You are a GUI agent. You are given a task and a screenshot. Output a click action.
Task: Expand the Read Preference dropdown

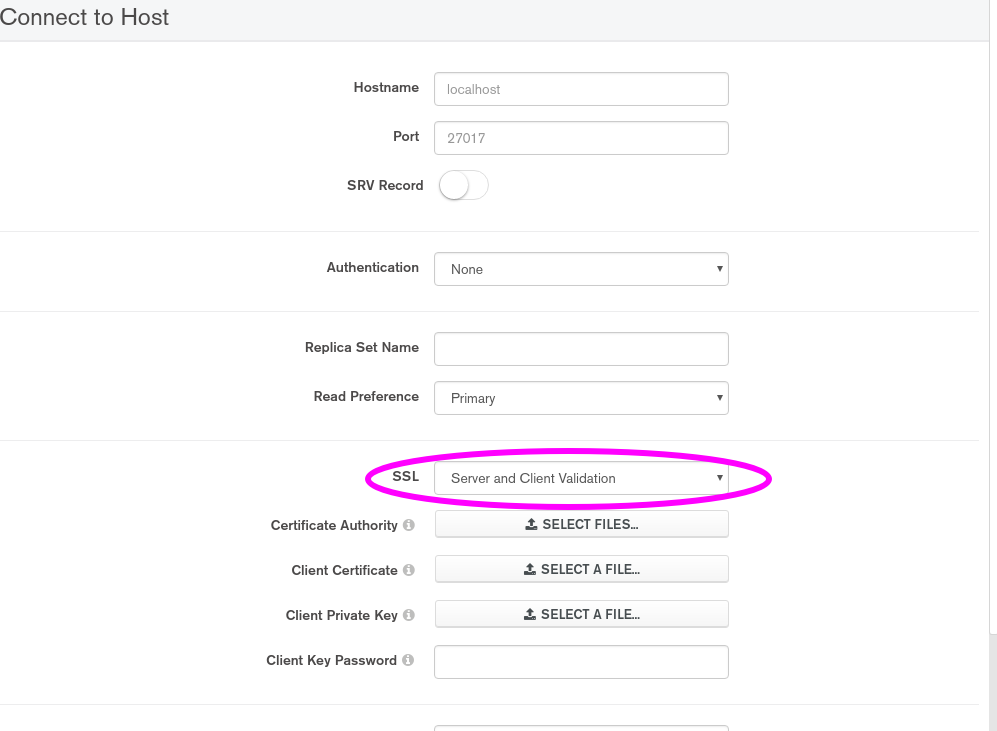pos(581,398)
